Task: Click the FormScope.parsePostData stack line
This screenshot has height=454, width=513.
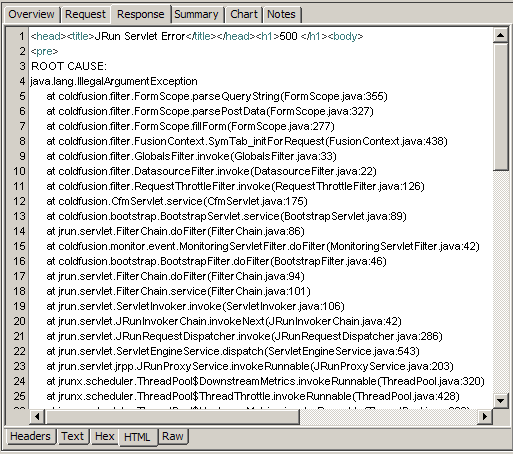Action: click(x=210, y=111)
